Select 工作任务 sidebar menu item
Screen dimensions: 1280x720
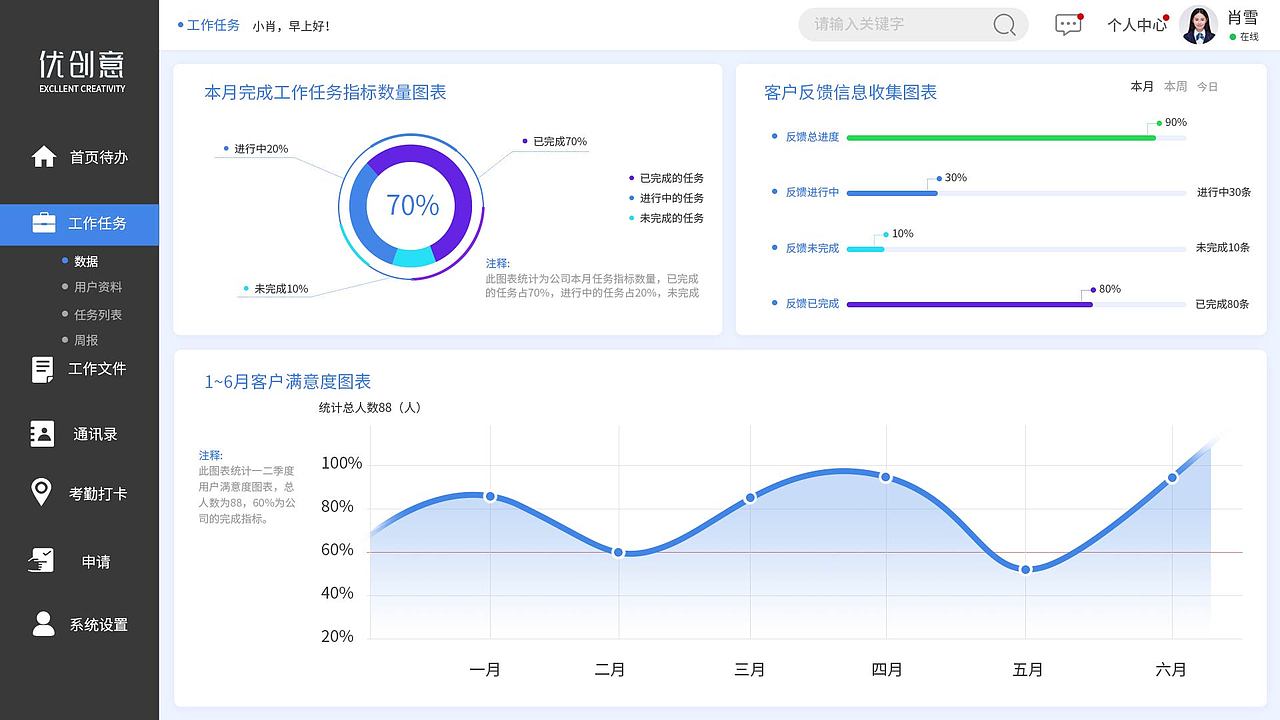[79, 224]
